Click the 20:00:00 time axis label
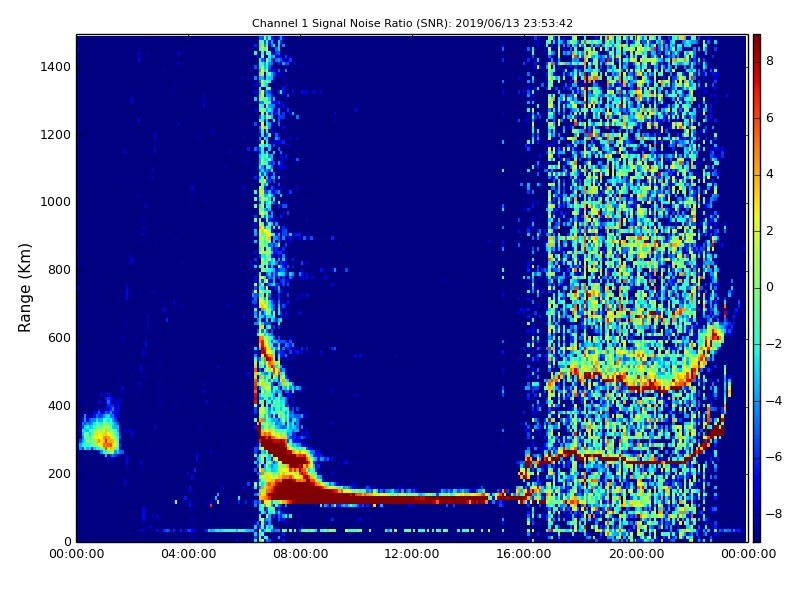 [x=636, y=554]
